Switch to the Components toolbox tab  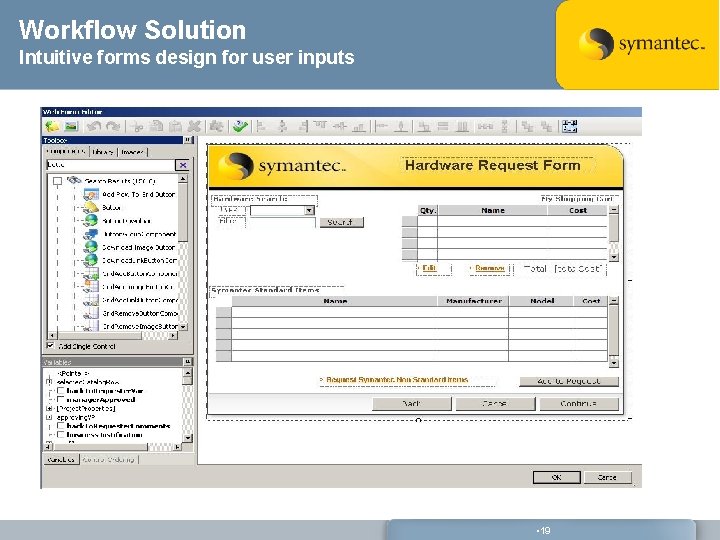[66, 152]
